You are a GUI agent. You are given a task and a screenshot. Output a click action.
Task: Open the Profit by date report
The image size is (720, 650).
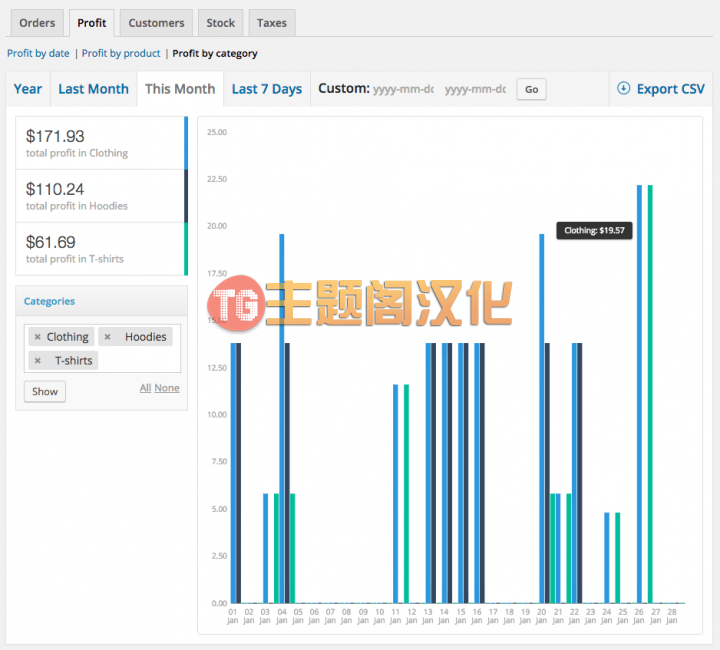point(38,53)
